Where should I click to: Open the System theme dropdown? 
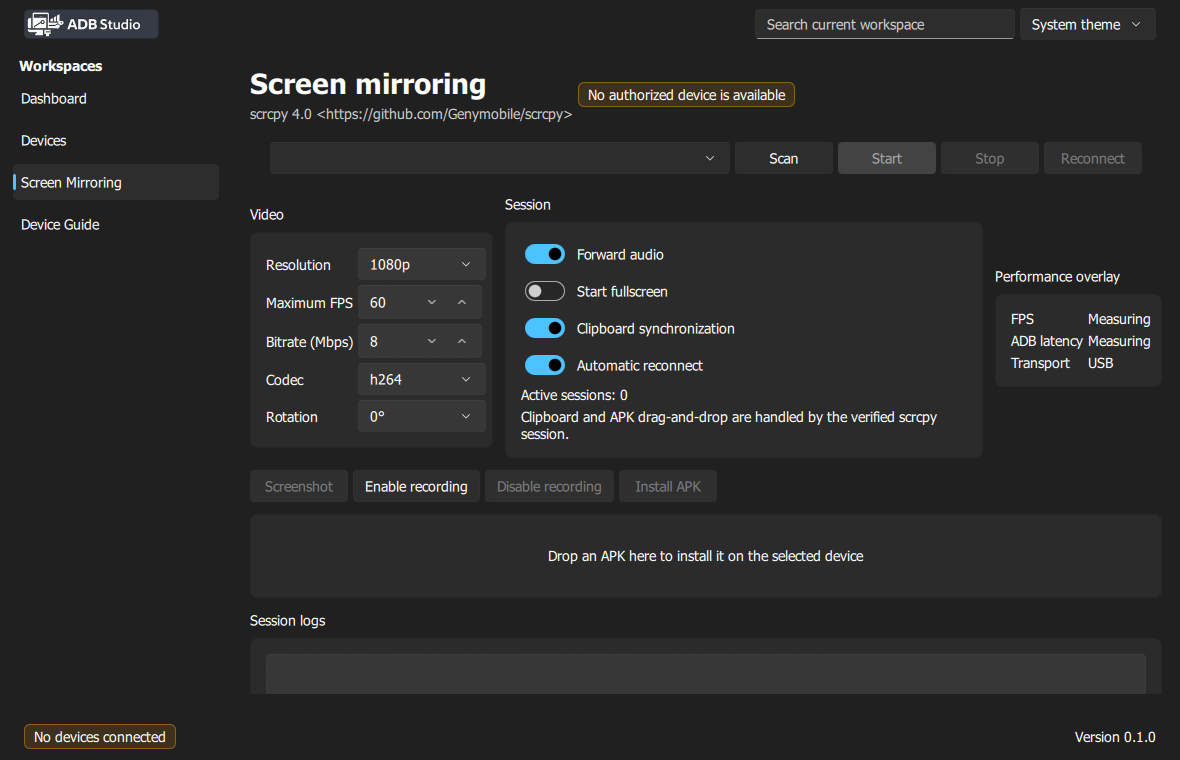click(1087, 24)
